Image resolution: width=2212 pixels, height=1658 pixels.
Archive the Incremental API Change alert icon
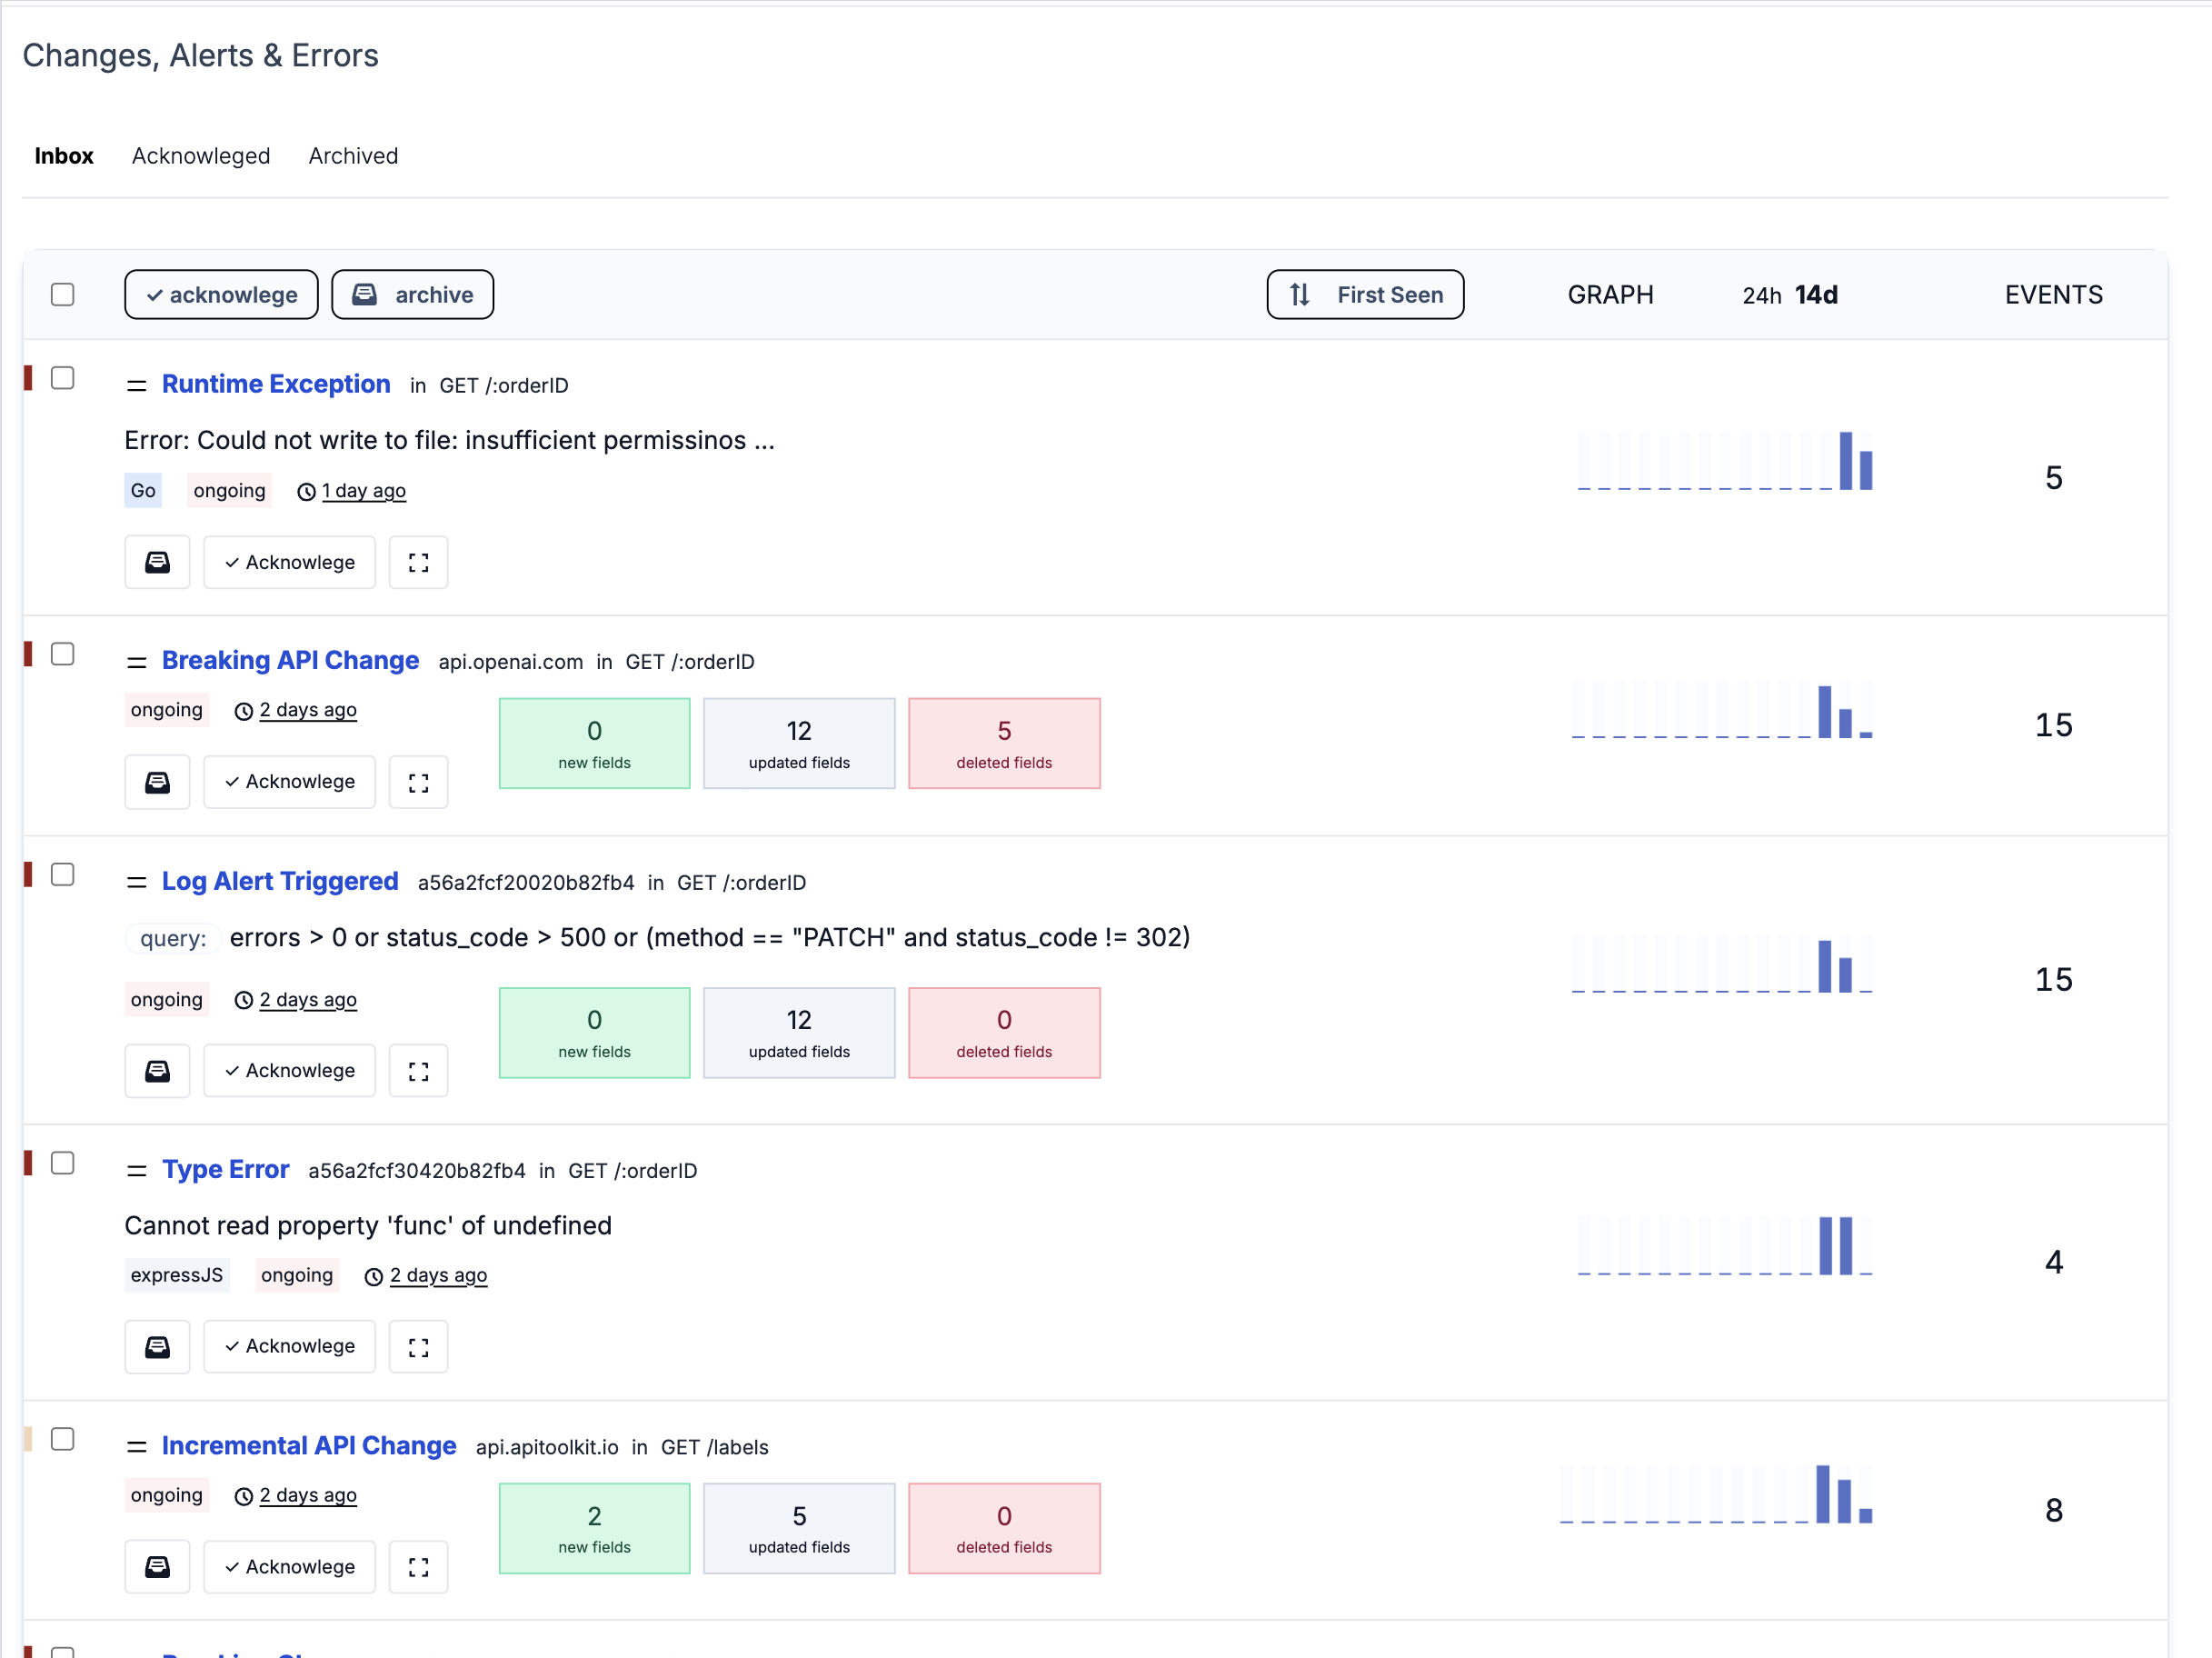pyautogui.click(x=157, y=1566)
